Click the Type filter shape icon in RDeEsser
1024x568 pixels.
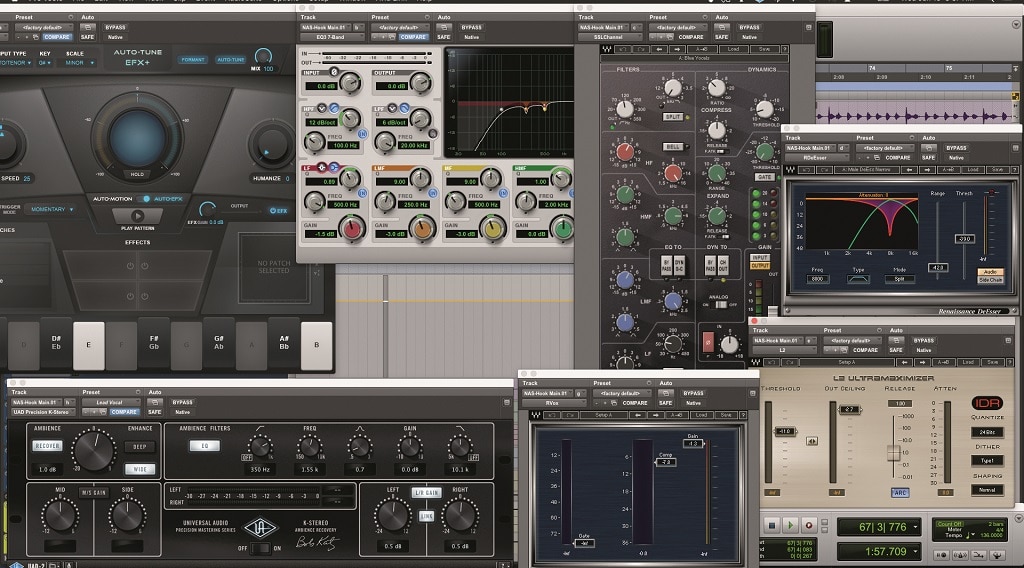pyautogui.click(x=858, y=279)
